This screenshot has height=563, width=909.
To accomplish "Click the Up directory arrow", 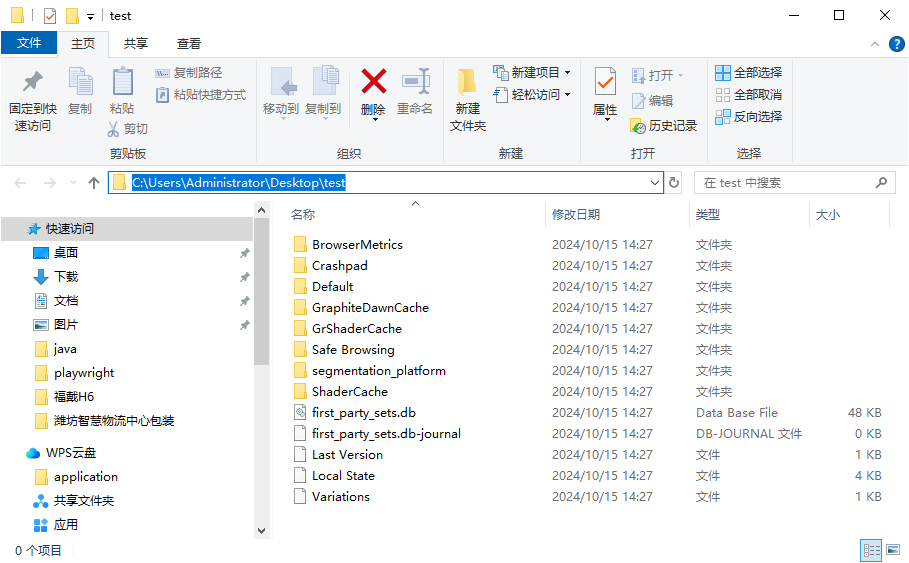I will [x=94, y=183].
